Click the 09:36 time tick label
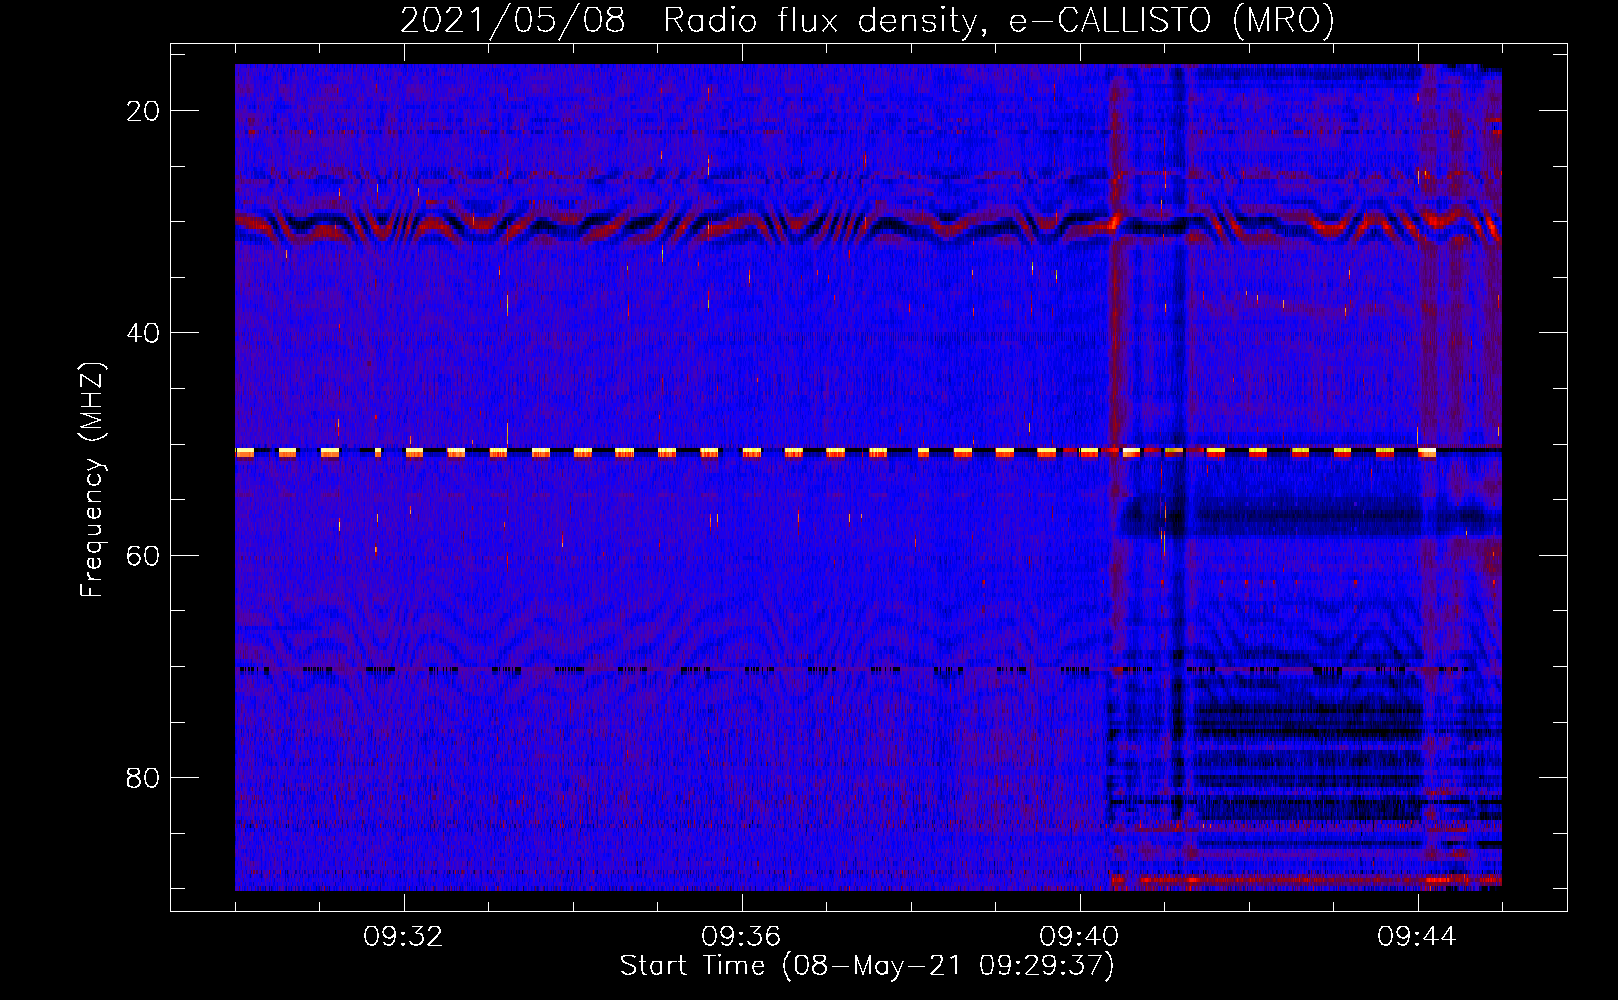 tap(741, 937)
